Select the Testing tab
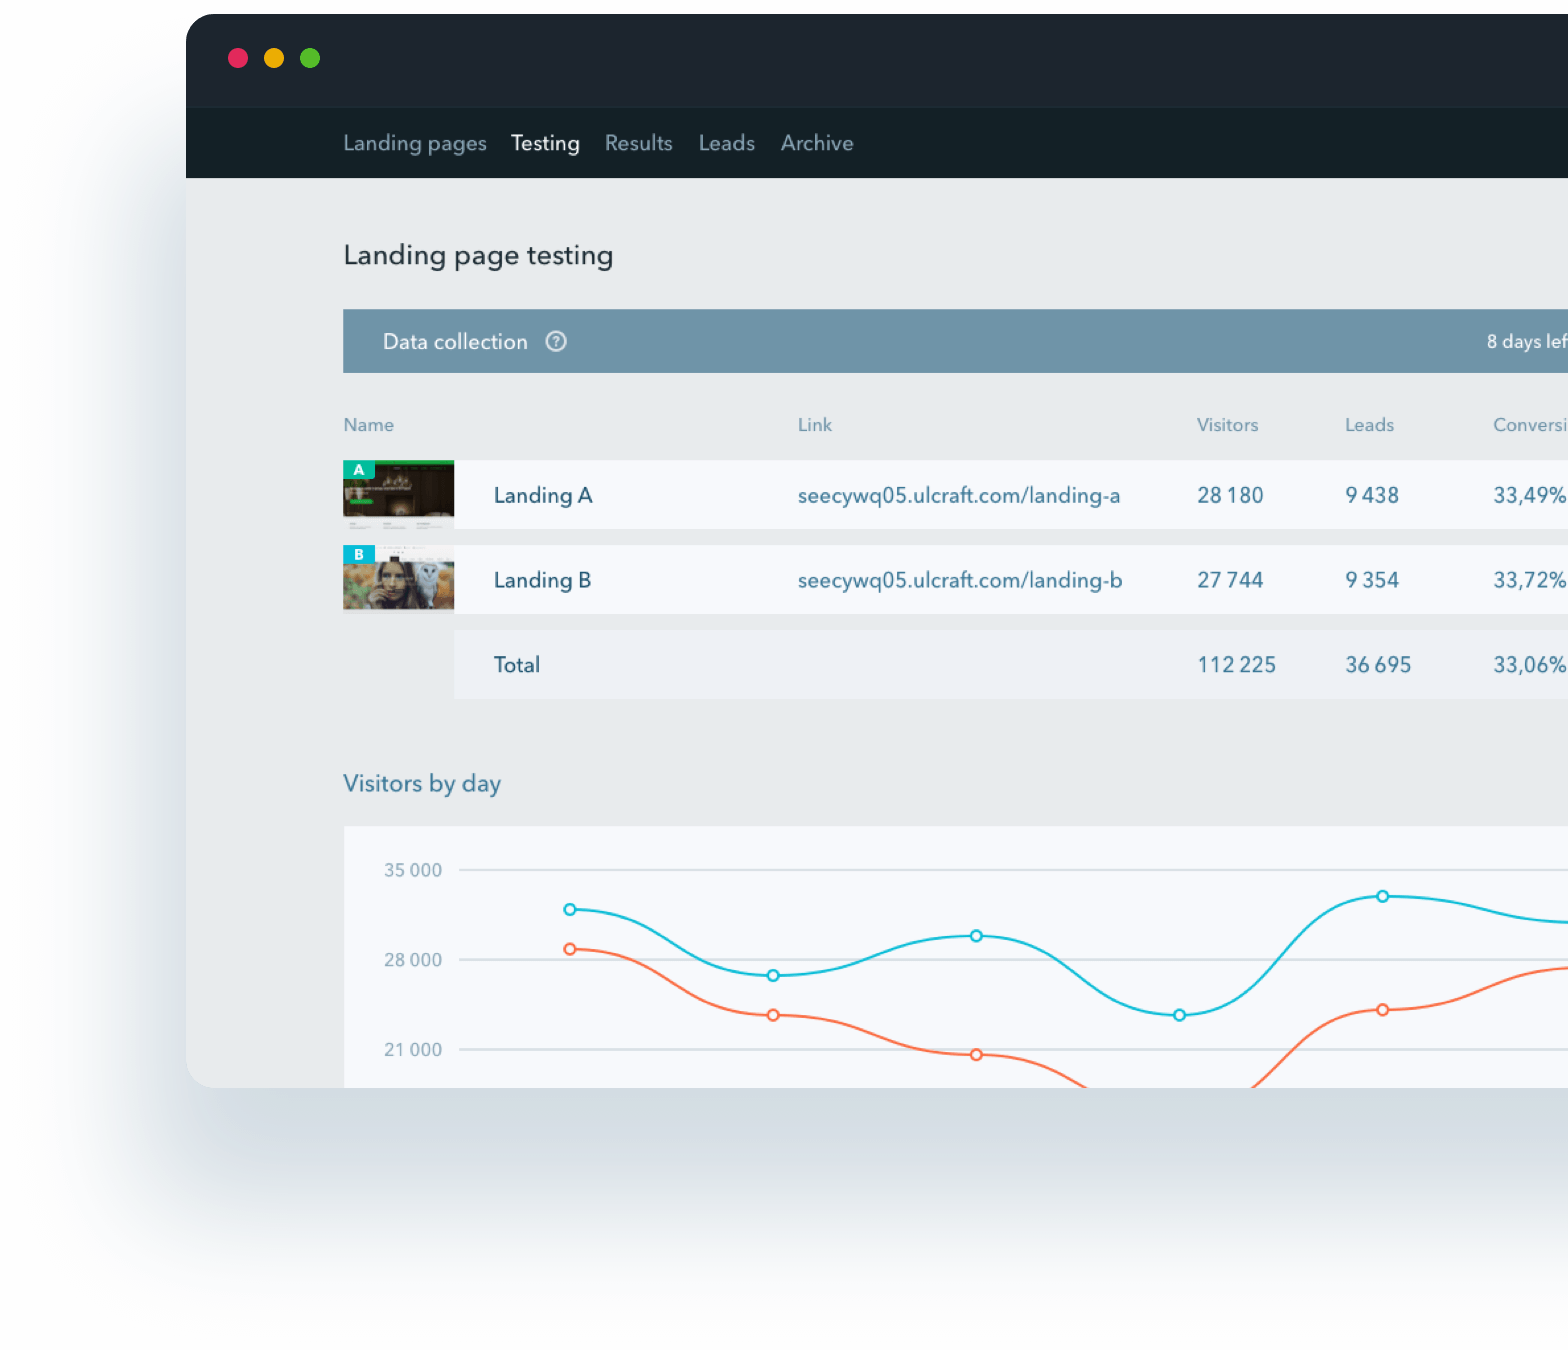Screen dimensions: 1568x1350 click(545, 143)
